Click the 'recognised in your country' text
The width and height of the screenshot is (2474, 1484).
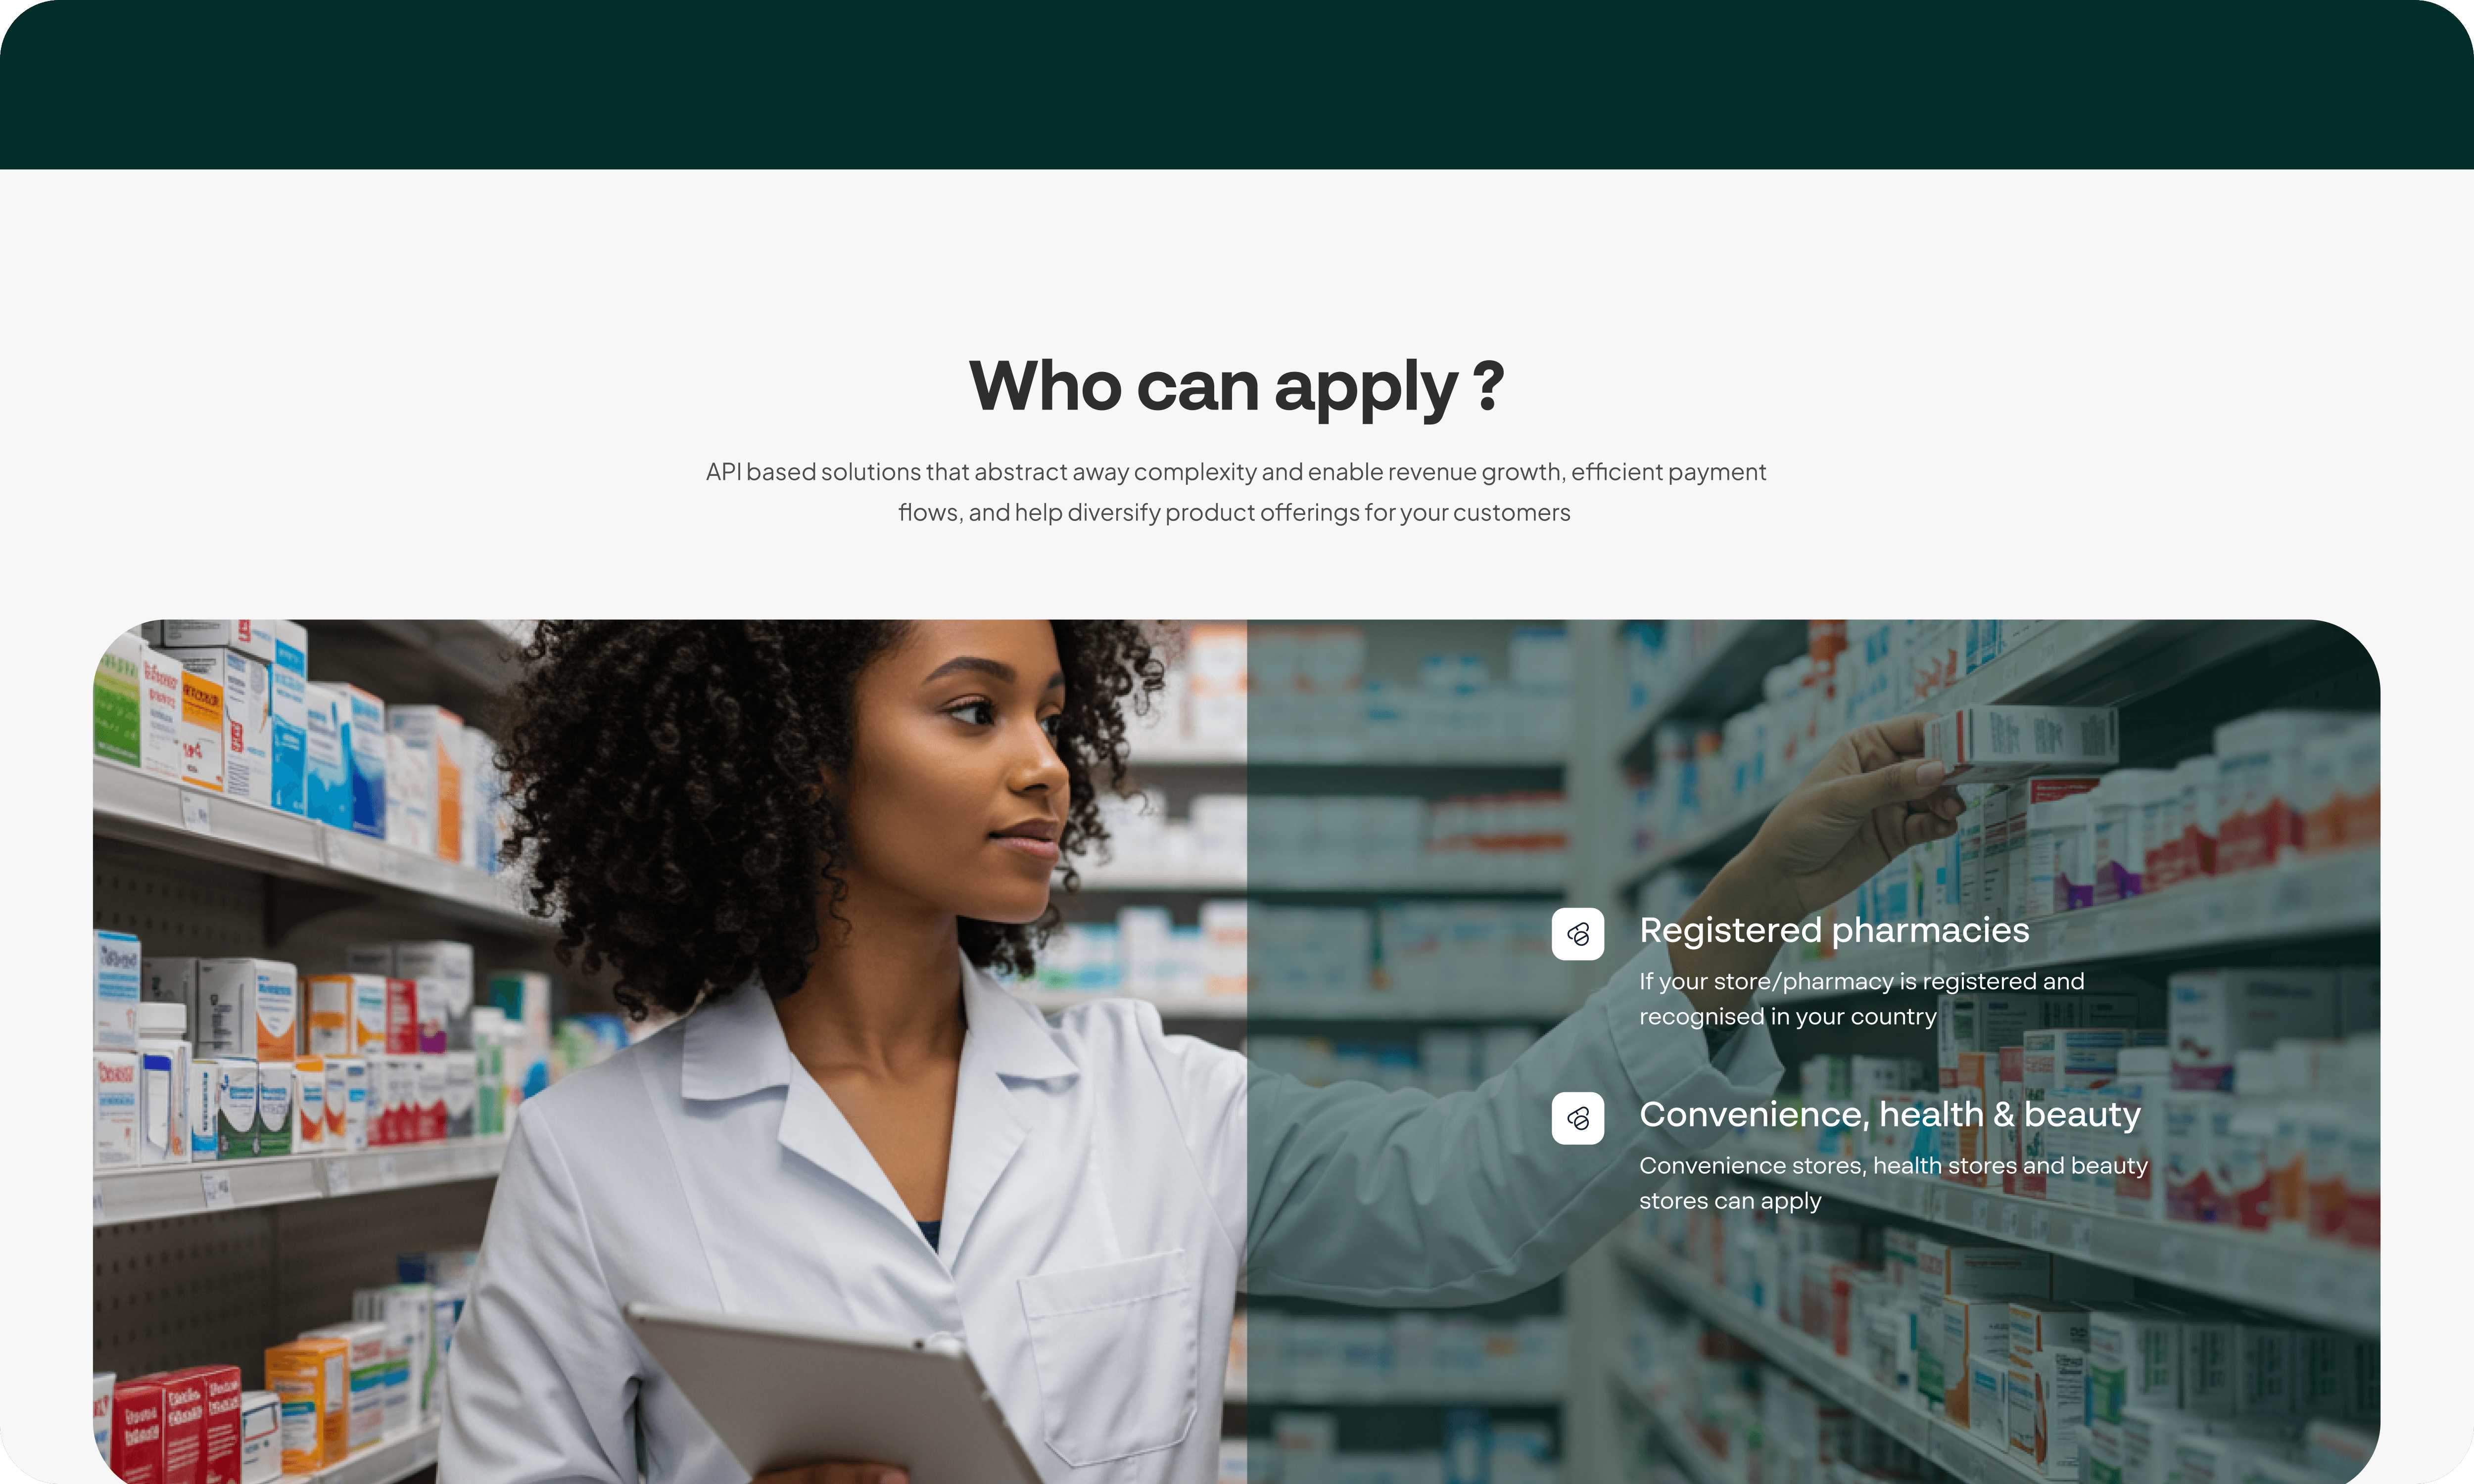pyautogui.click(x=1787, y=1016)
